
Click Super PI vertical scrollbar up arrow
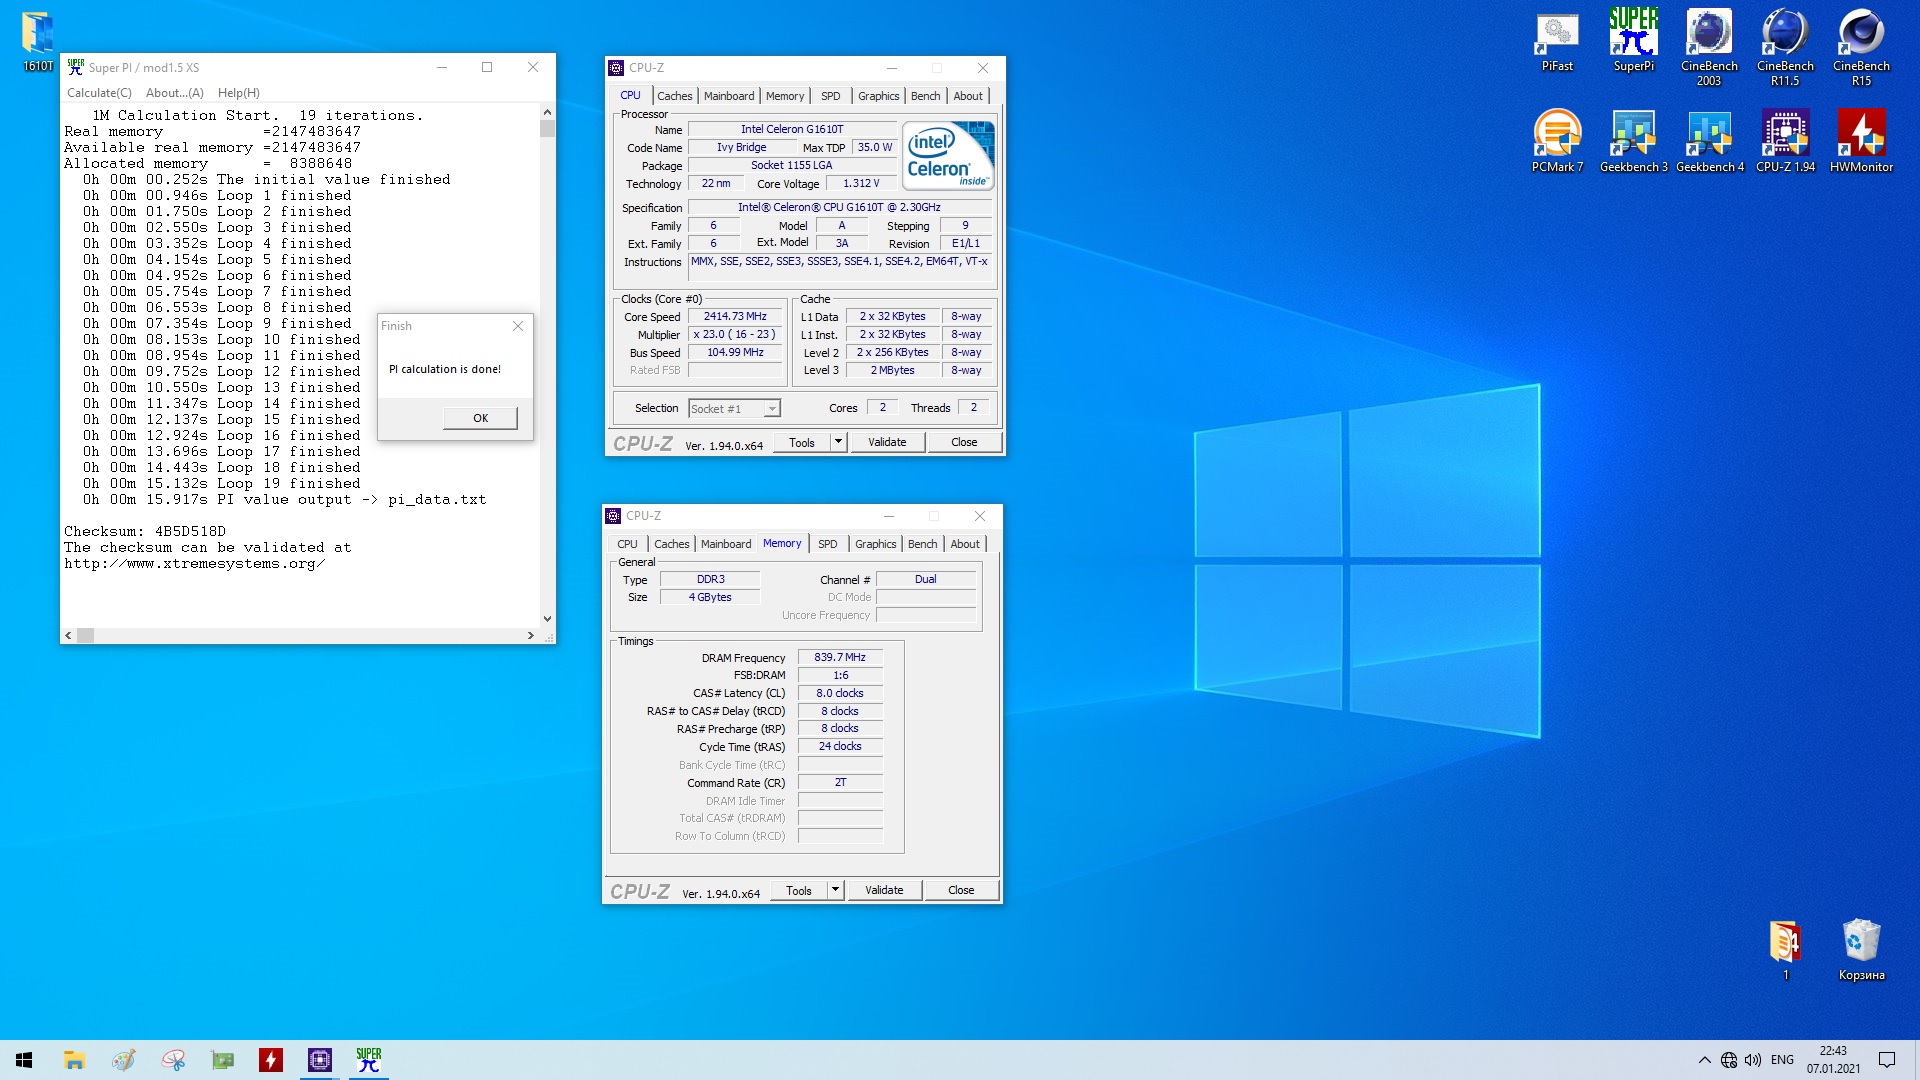[547, 112]
